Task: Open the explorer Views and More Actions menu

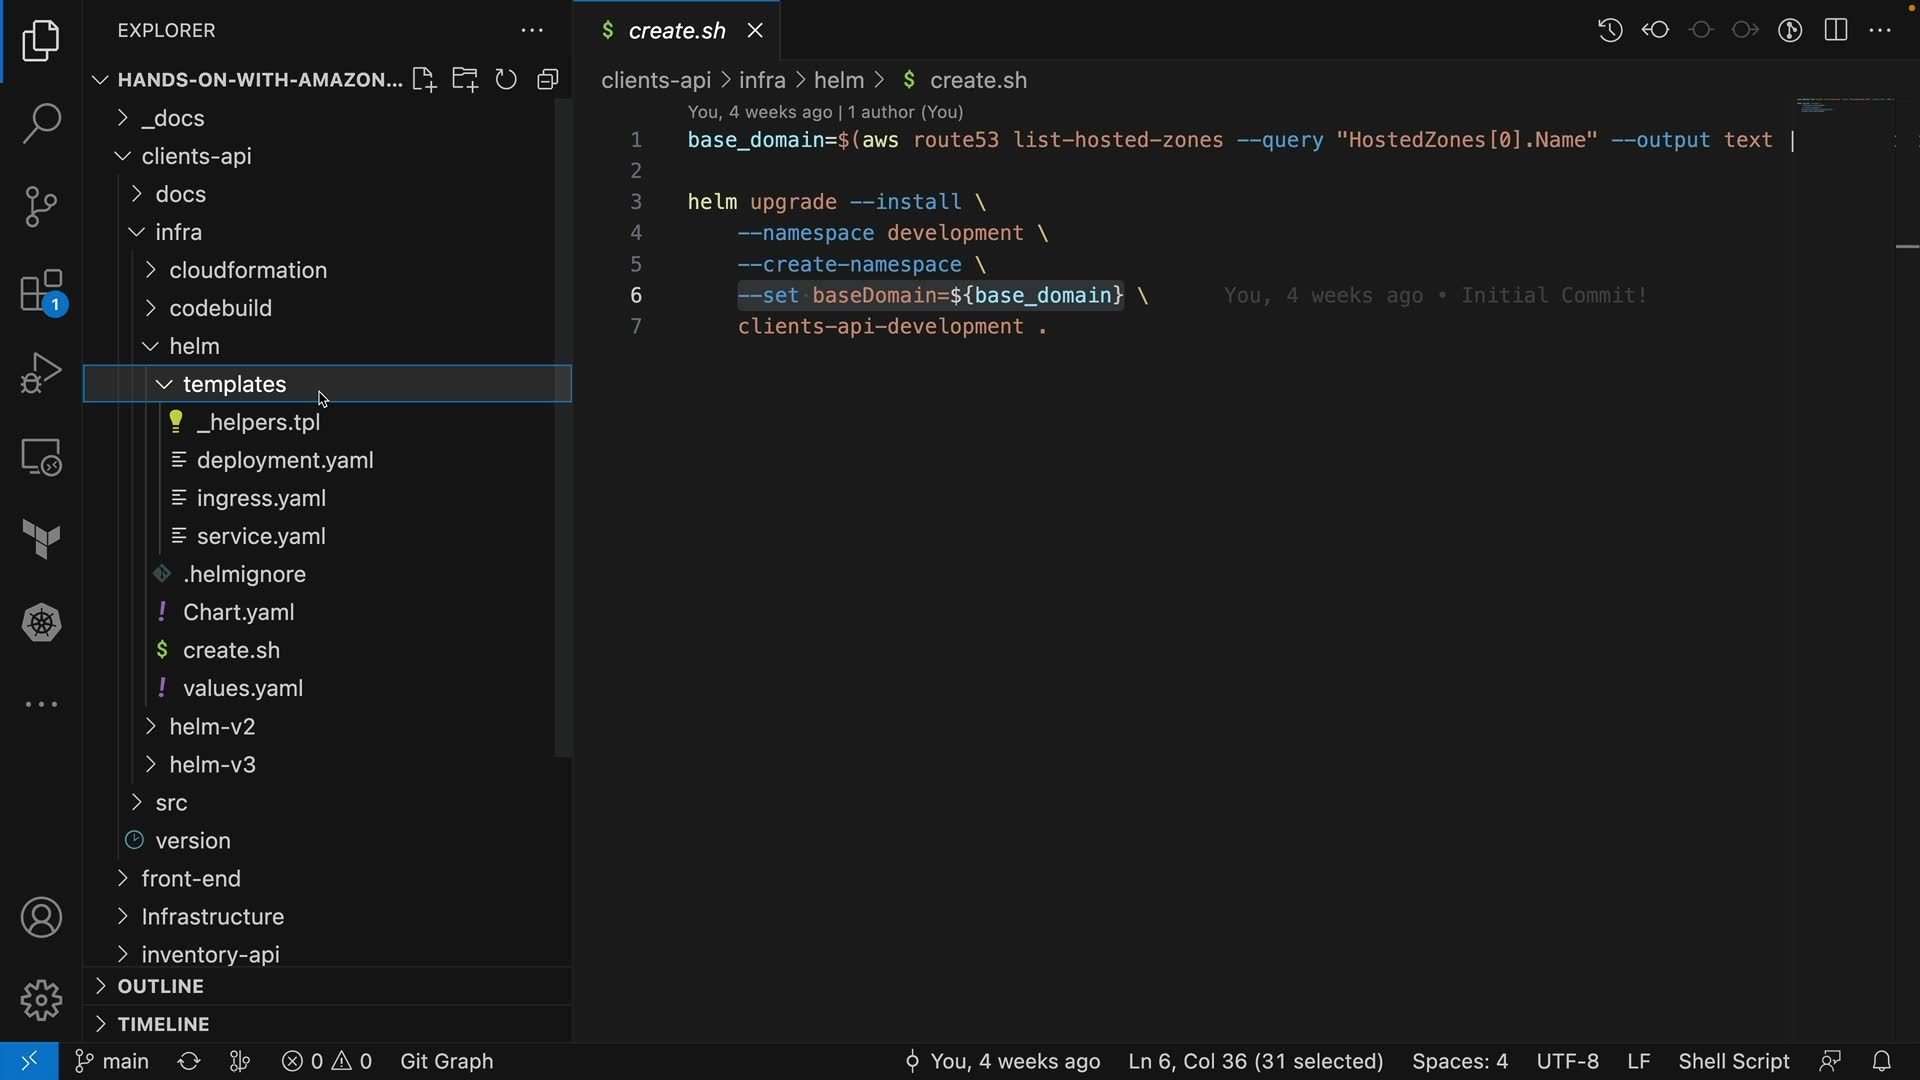Action: [x=532, y=31]
